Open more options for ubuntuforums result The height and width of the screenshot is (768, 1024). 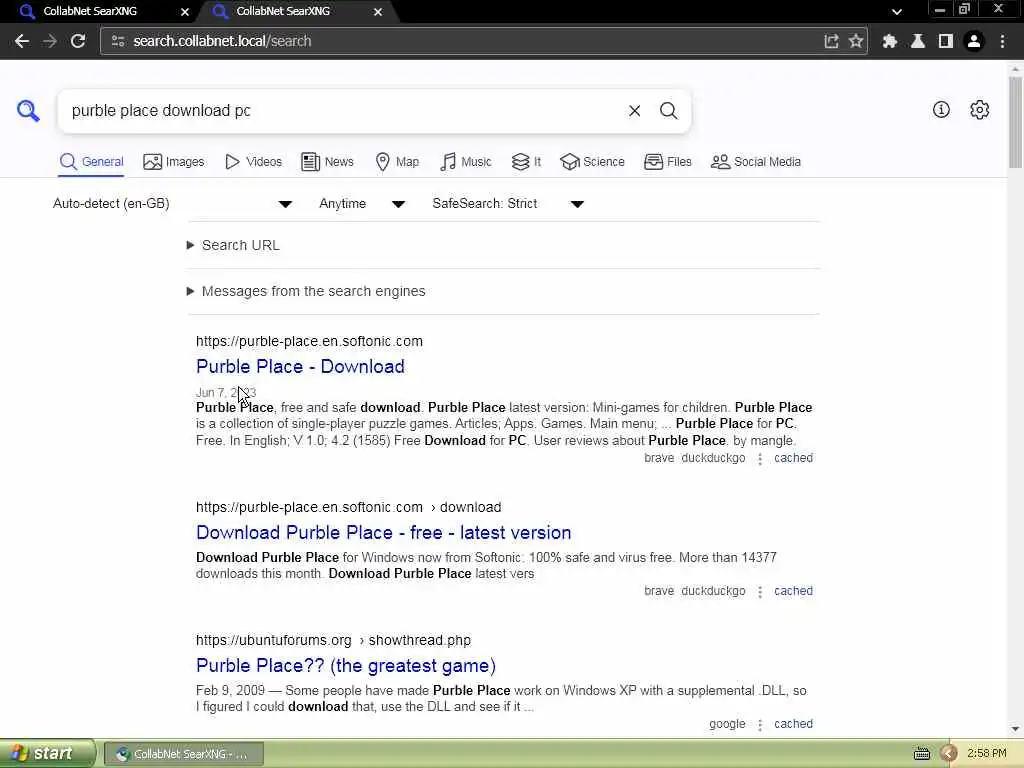[x=760, y=725]
